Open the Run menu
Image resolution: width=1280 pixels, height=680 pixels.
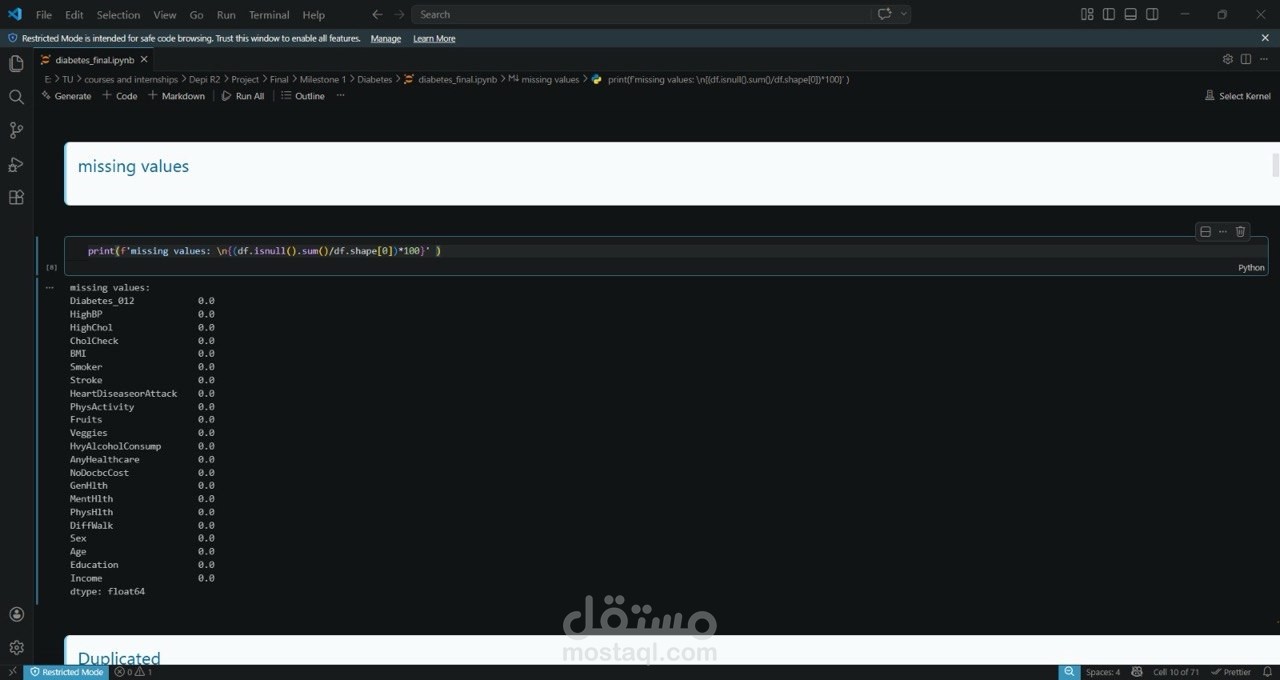226,15
